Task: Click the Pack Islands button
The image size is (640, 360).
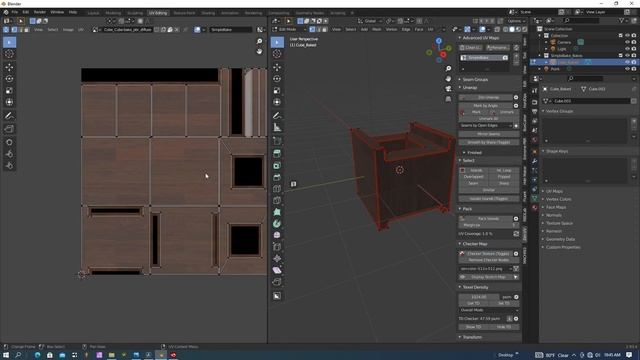Action: [486, 218]
